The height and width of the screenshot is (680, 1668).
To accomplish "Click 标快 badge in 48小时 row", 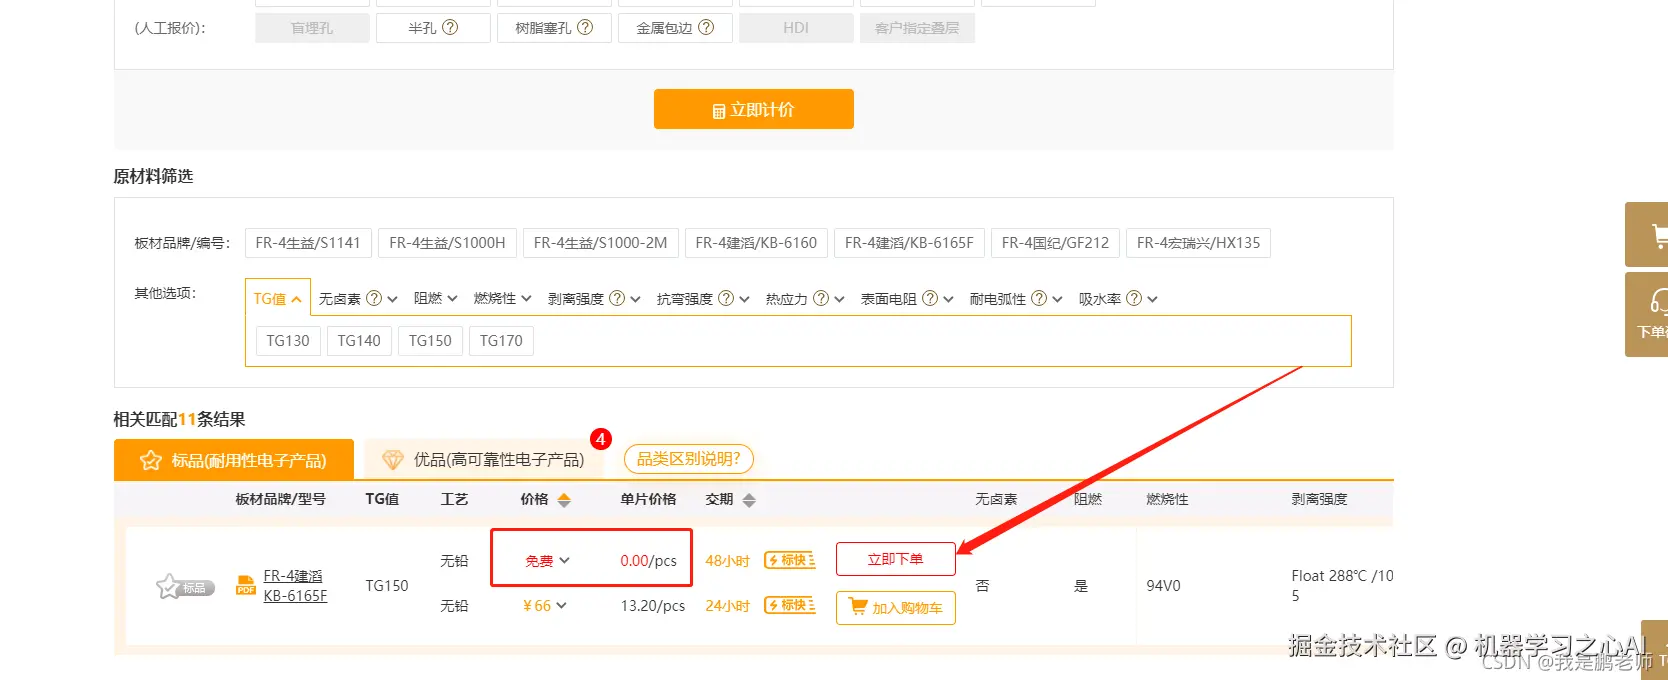I will pos(790,560).
